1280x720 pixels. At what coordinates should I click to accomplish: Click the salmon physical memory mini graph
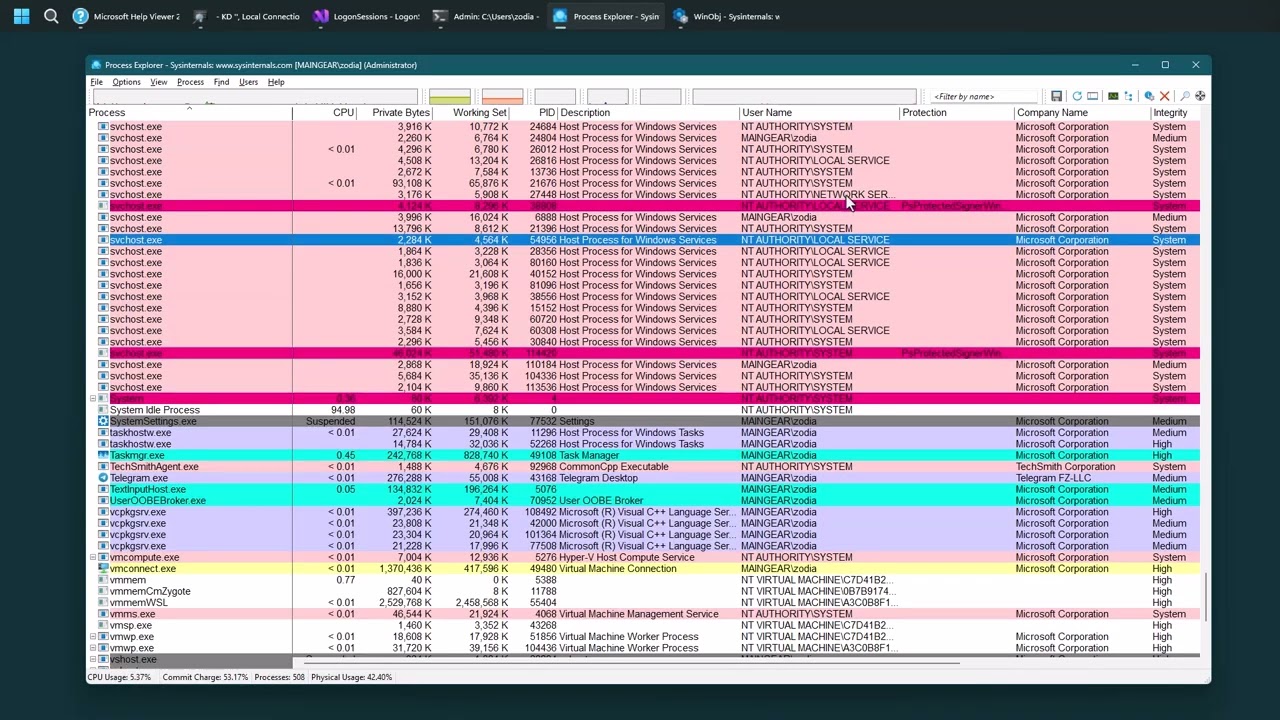coord(502,97)
